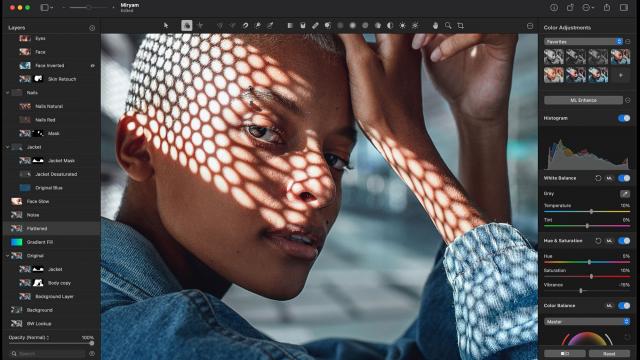Image resolution: width=640 pixels, height=360 pixels.
Task: Select the Eraser tool in the toolbar
Action: coord(315,25)
